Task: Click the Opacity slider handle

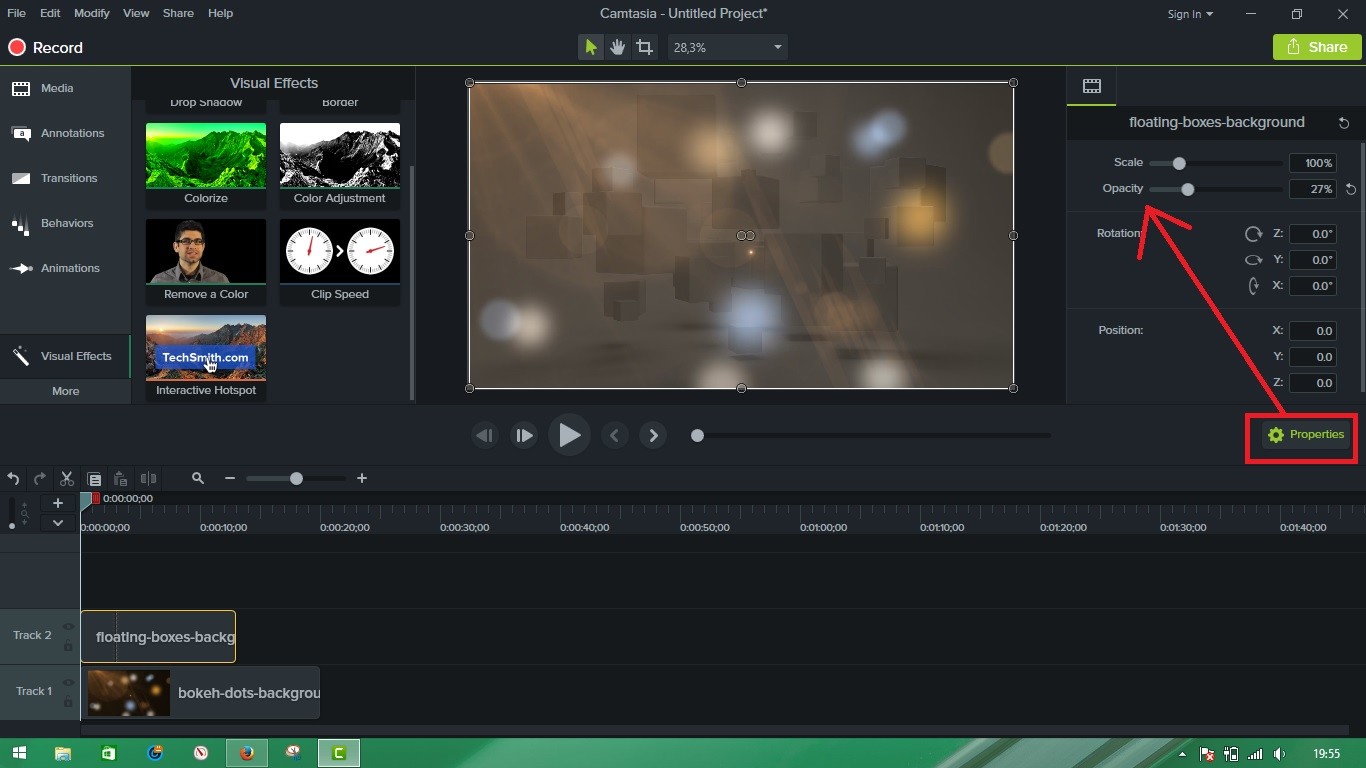Action: [1187, 189]
